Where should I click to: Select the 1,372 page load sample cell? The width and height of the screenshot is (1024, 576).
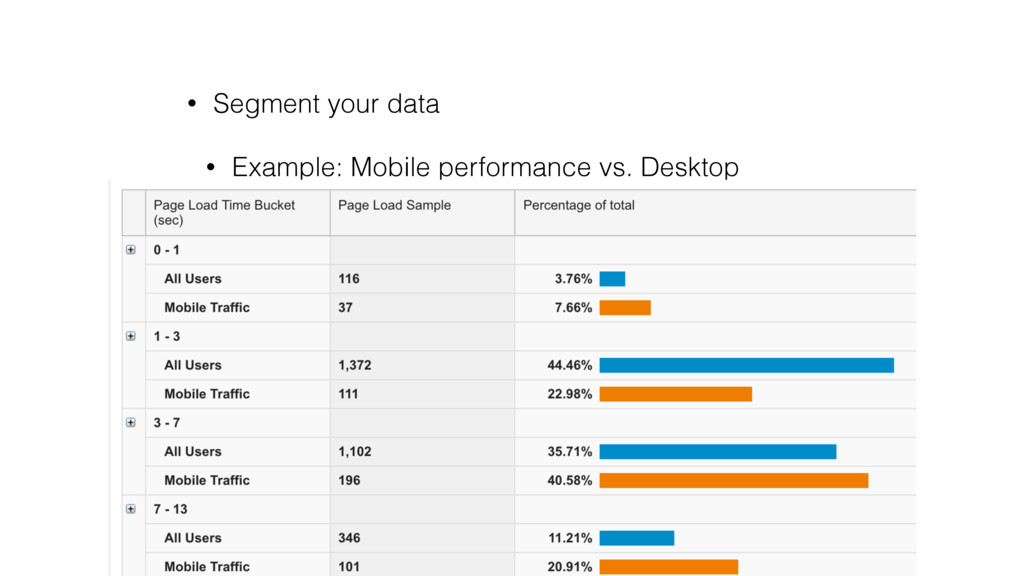coord(423,365)
